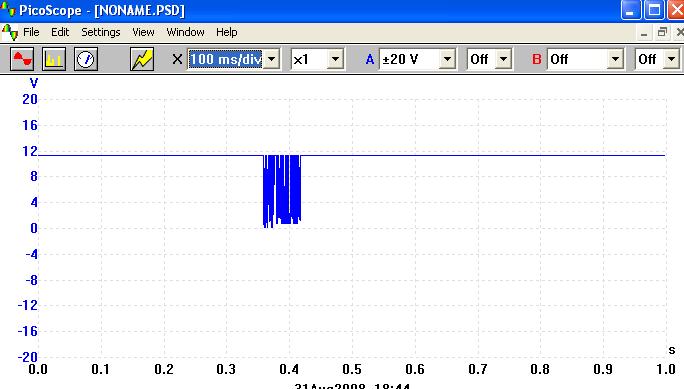Expand the 100 ms/div timebase dropdown
684x389 pixels.
pos(271,59)
